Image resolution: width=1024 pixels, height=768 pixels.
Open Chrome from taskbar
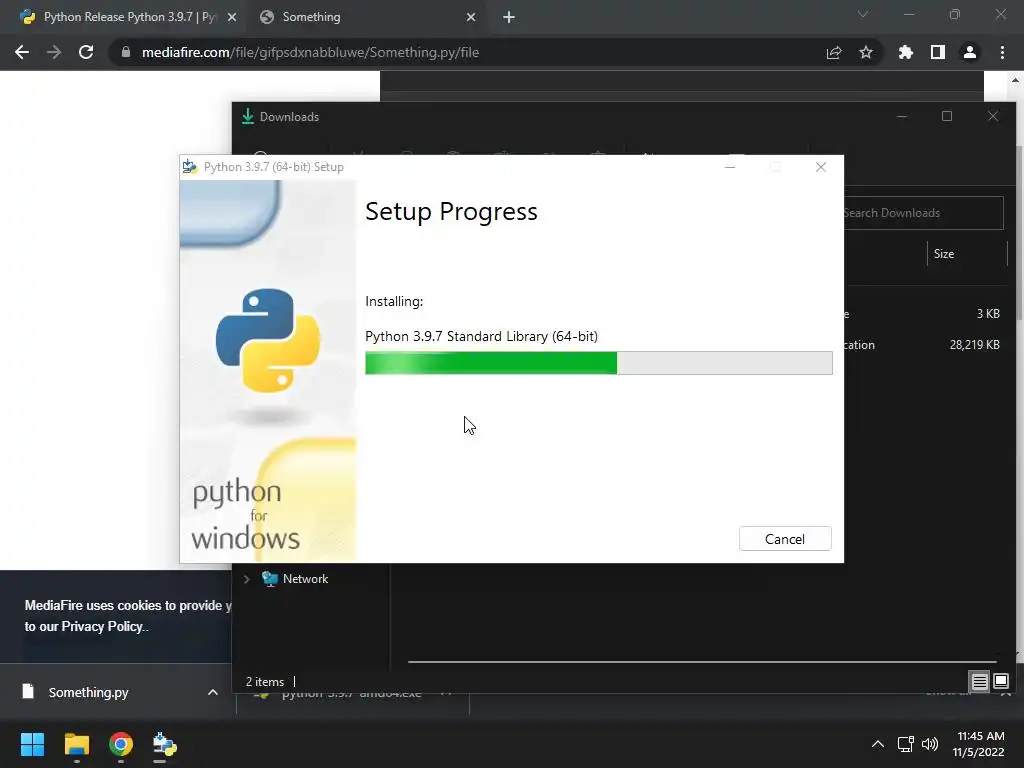(121, 744)
